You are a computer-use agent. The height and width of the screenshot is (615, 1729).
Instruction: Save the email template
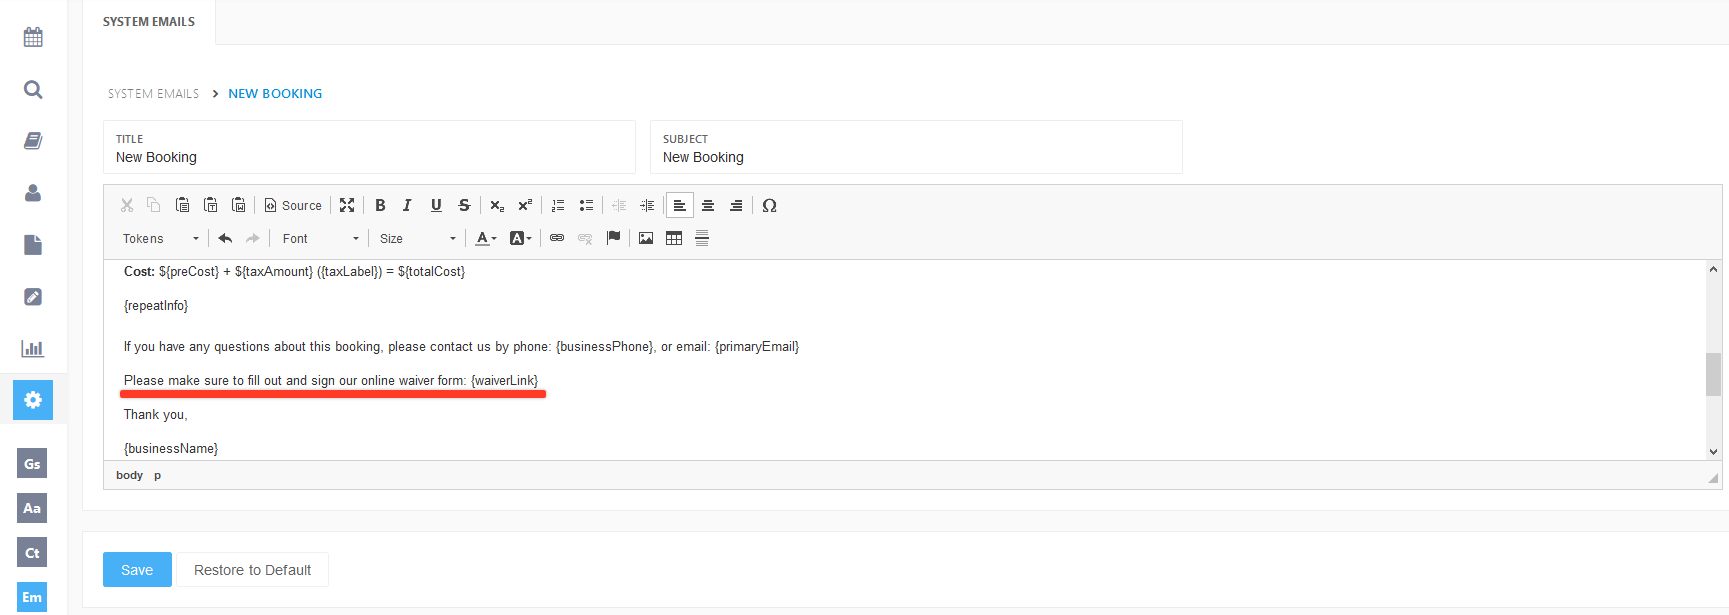coord(137,570)
